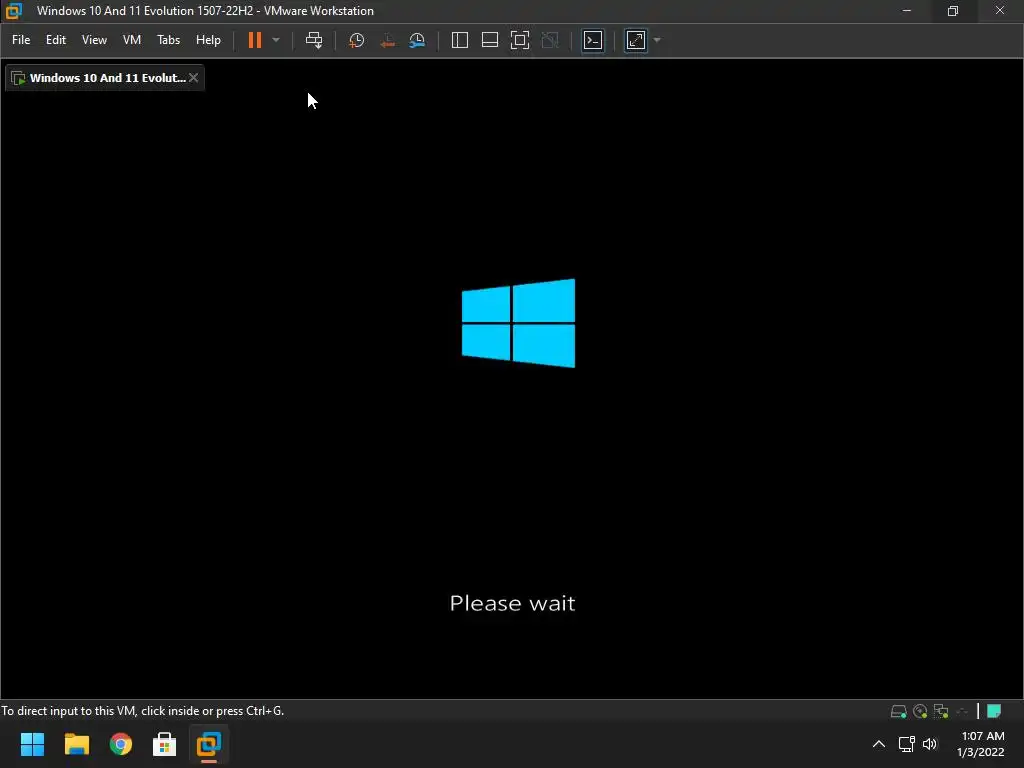Close the Windows 10 And 11 Evolut... tab
The height and width of the screenshot is (768, 1024).
[193, 78]
